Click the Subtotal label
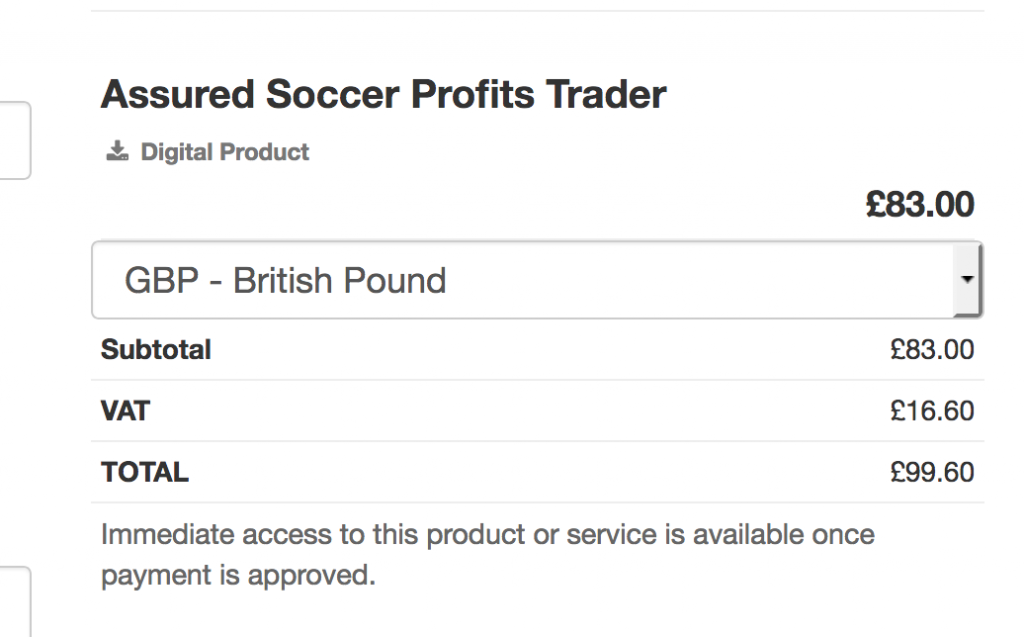Screen dimensions: 1024x637 pyautogui.click(x=156, y=350)
